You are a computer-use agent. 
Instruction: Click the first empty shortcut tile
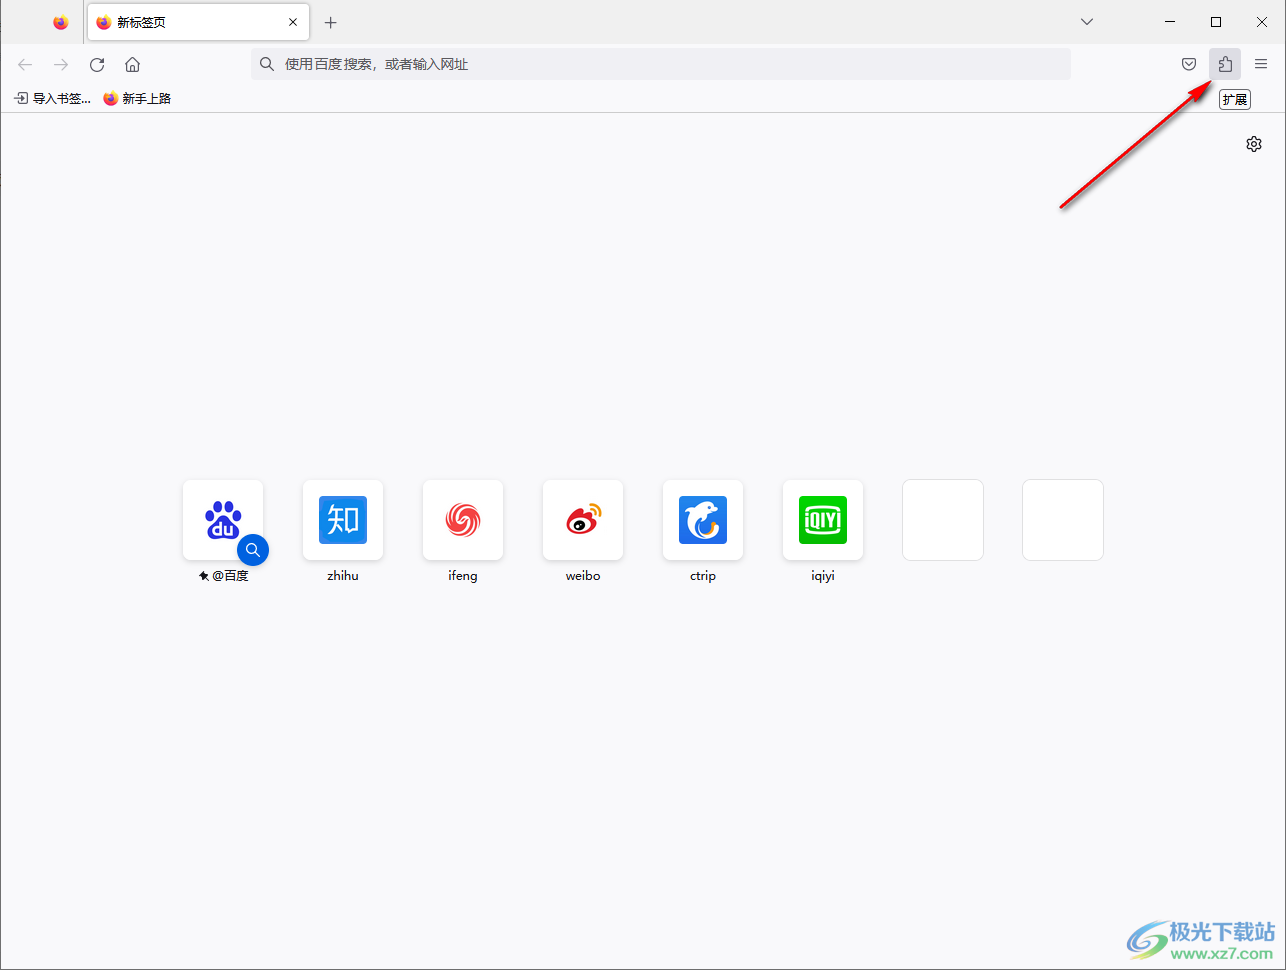(943, 520)
